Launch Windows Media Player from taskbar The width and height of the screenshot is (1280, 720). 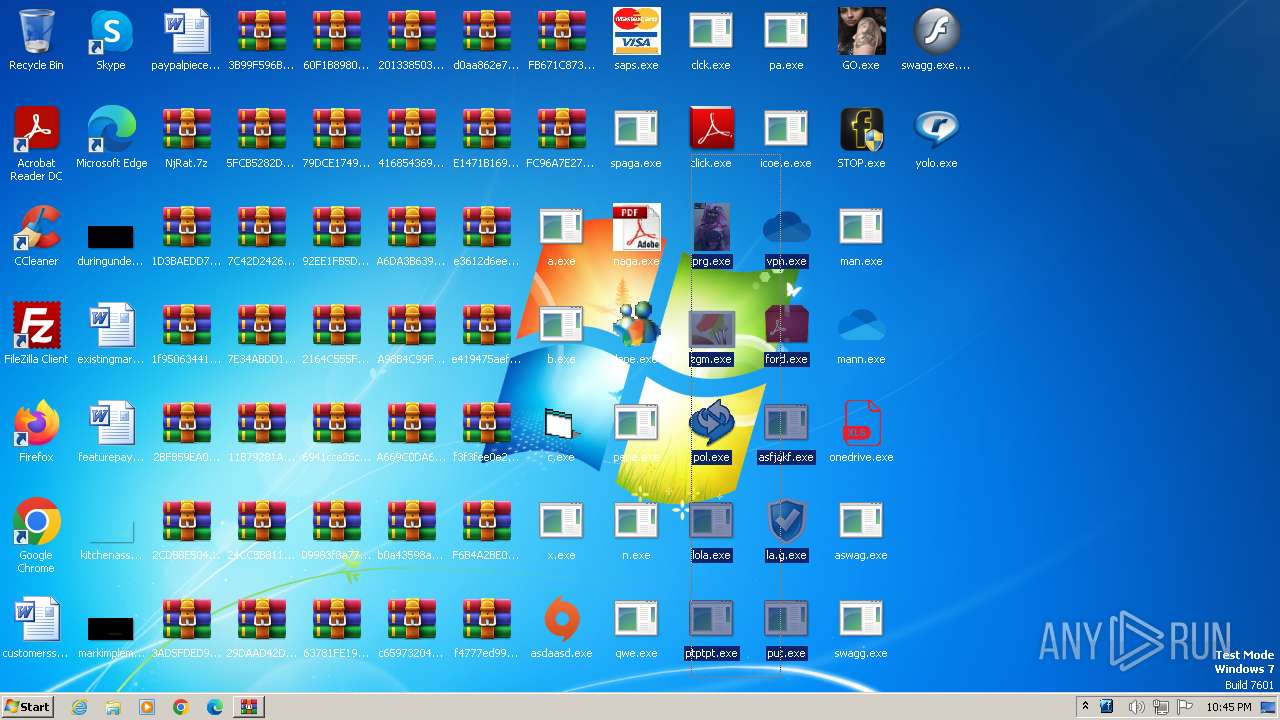click(x=147, y=707)
